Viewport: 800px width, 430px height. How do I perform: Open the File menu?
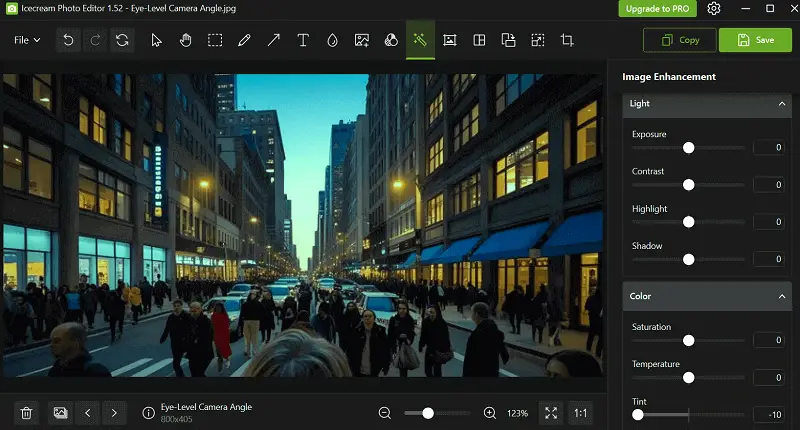pos(27,40)
